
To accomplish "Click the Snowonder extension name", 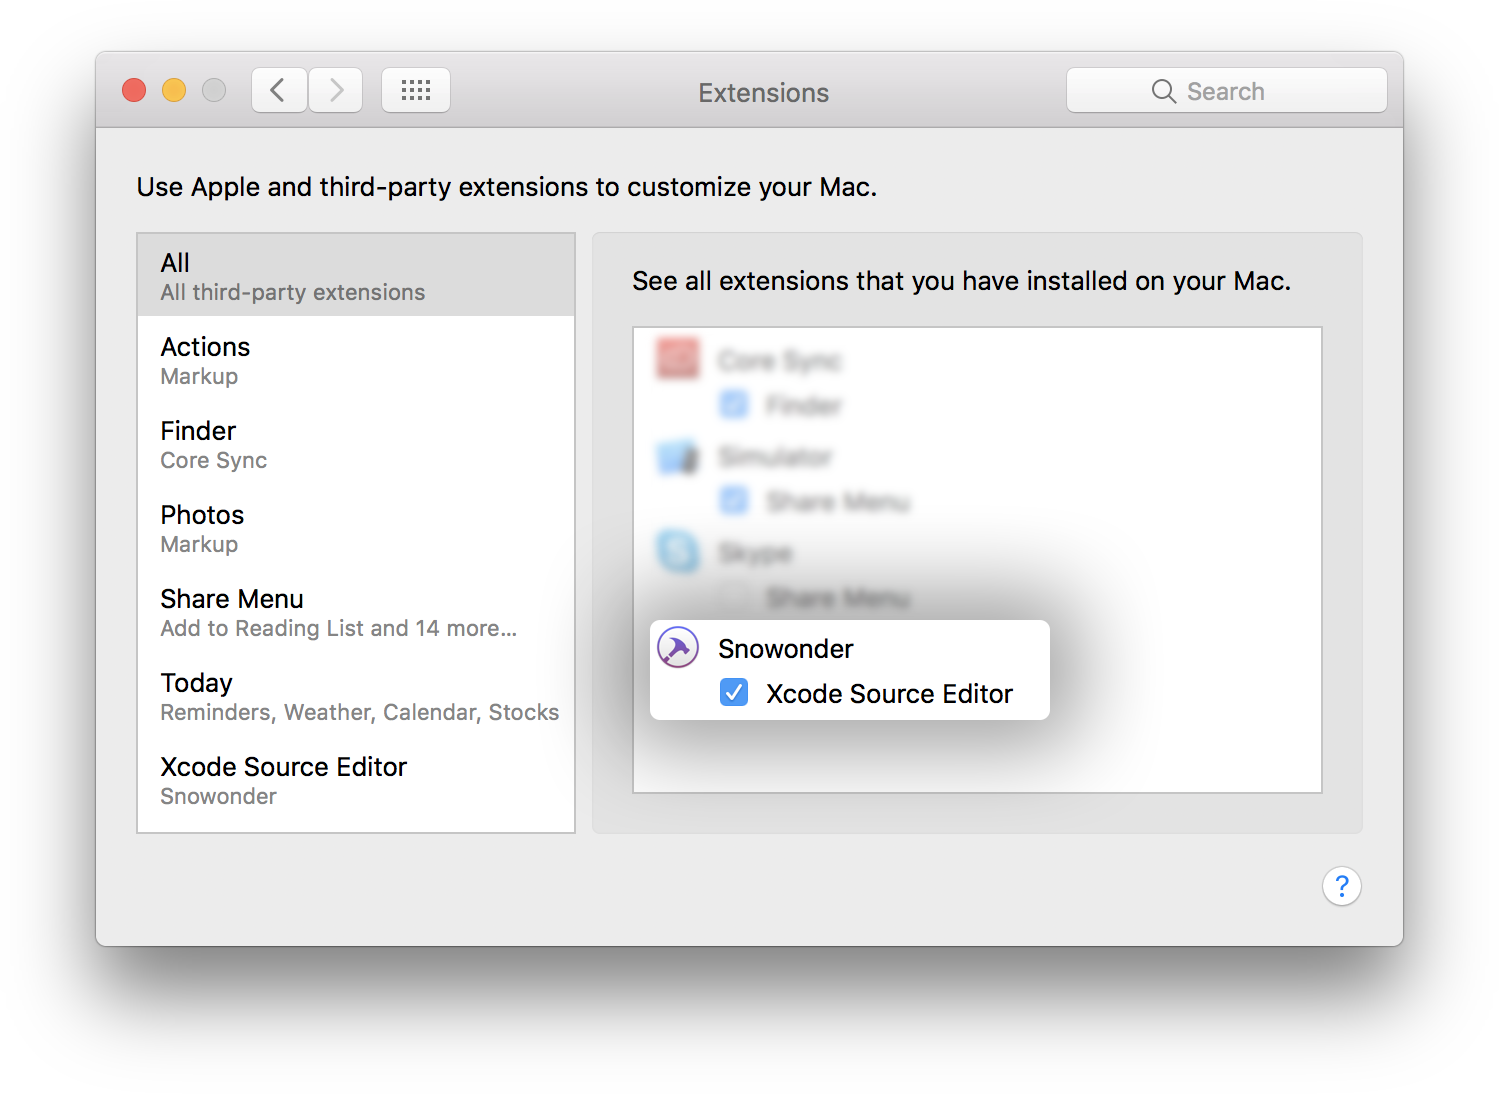I will point(785,649).
